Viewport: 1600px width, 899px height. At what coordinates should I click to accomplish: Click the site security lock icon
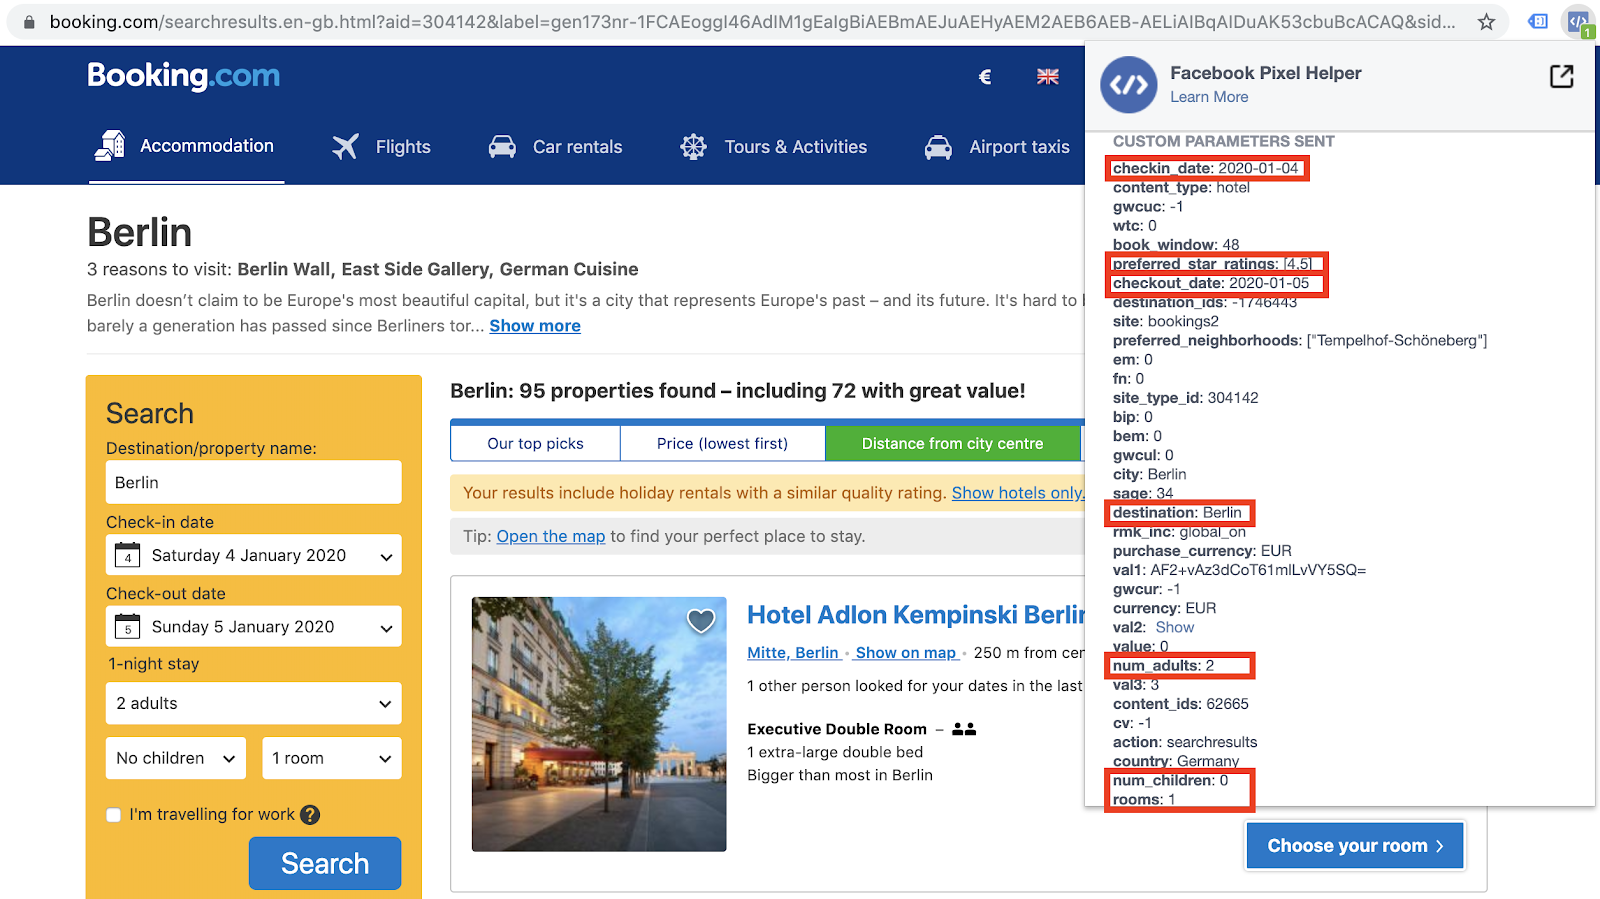pyautogui.click(x=29, y=22)
